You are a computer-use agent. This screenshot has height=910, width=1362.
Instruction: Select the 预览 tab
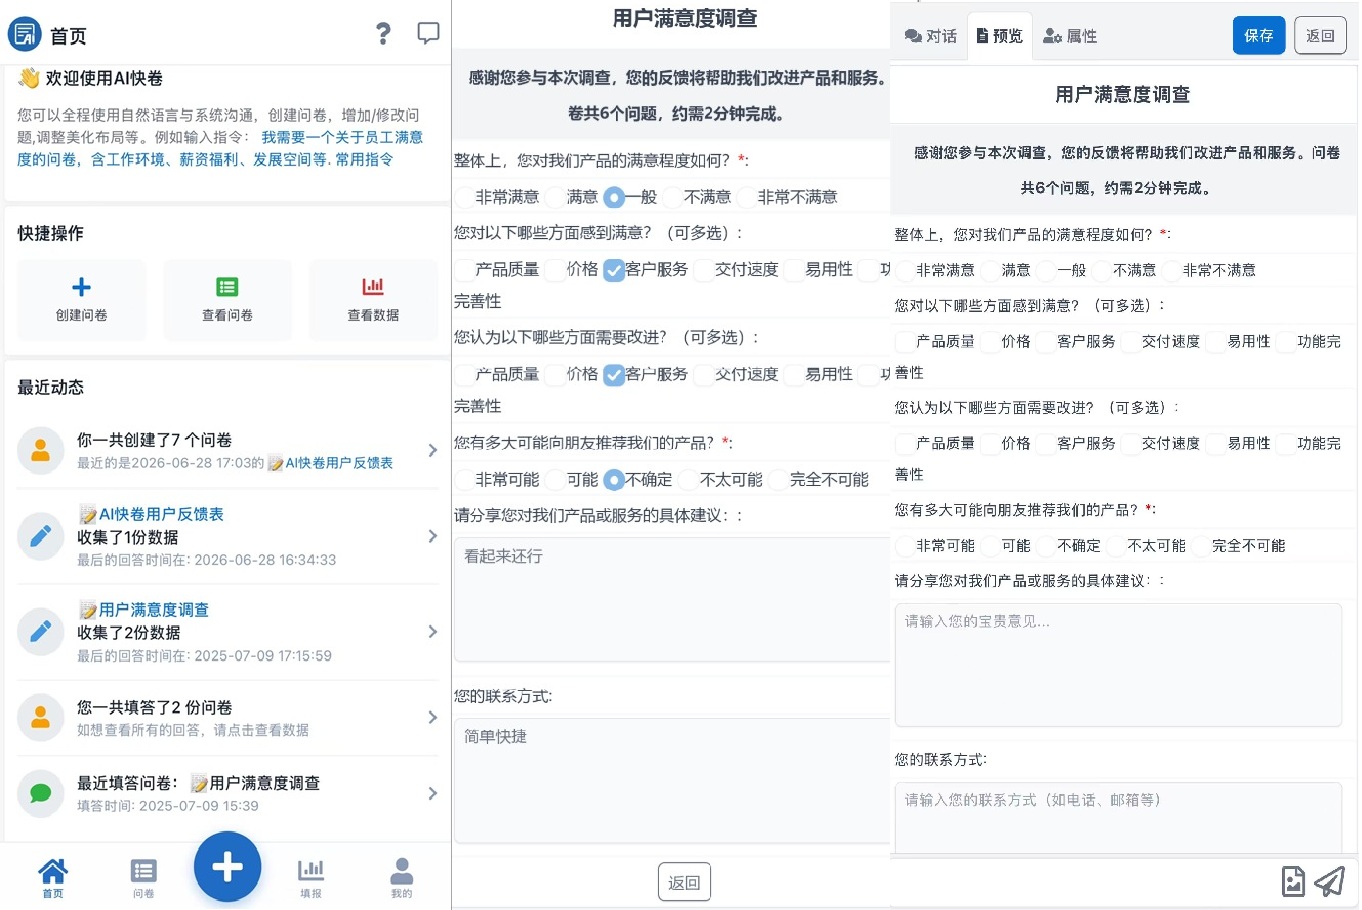[999, 36]
